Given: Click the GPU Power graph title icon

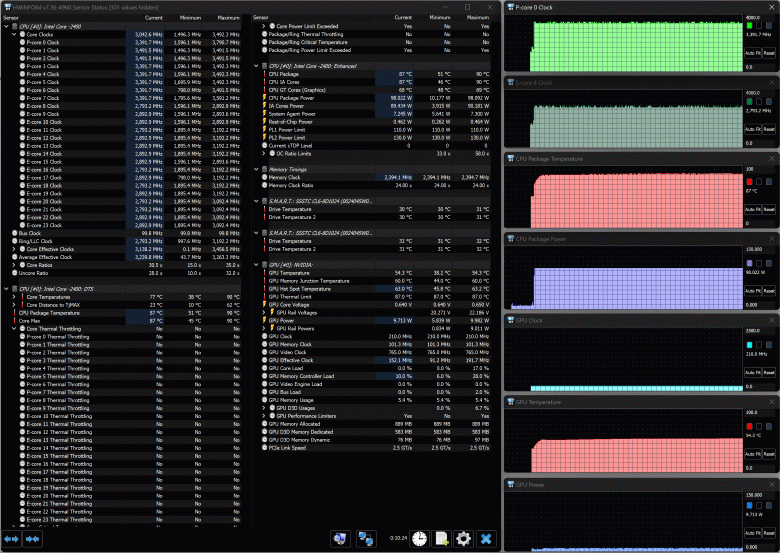Looking at the screenshot, I should pyautogui.click(x=510, y=484).
